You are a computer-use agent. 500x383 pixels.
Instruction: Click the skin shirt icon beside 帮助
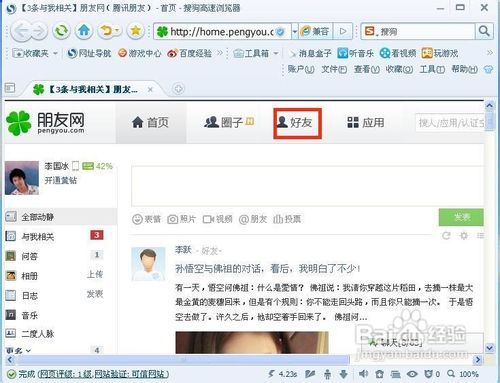click(488, 69)
